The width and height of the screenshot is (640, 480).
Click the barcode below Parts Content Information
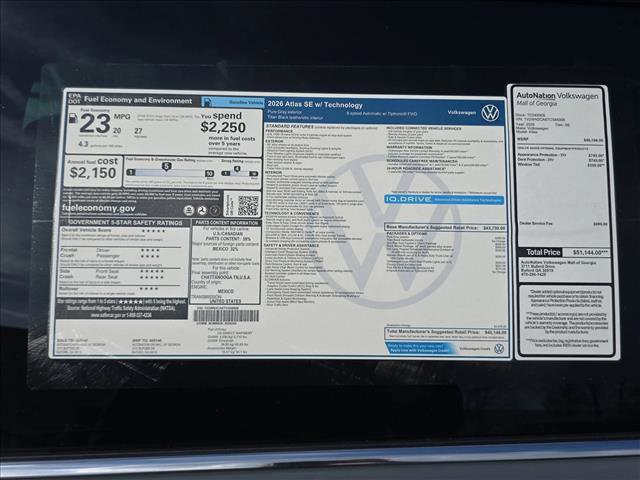click(226, 316)
